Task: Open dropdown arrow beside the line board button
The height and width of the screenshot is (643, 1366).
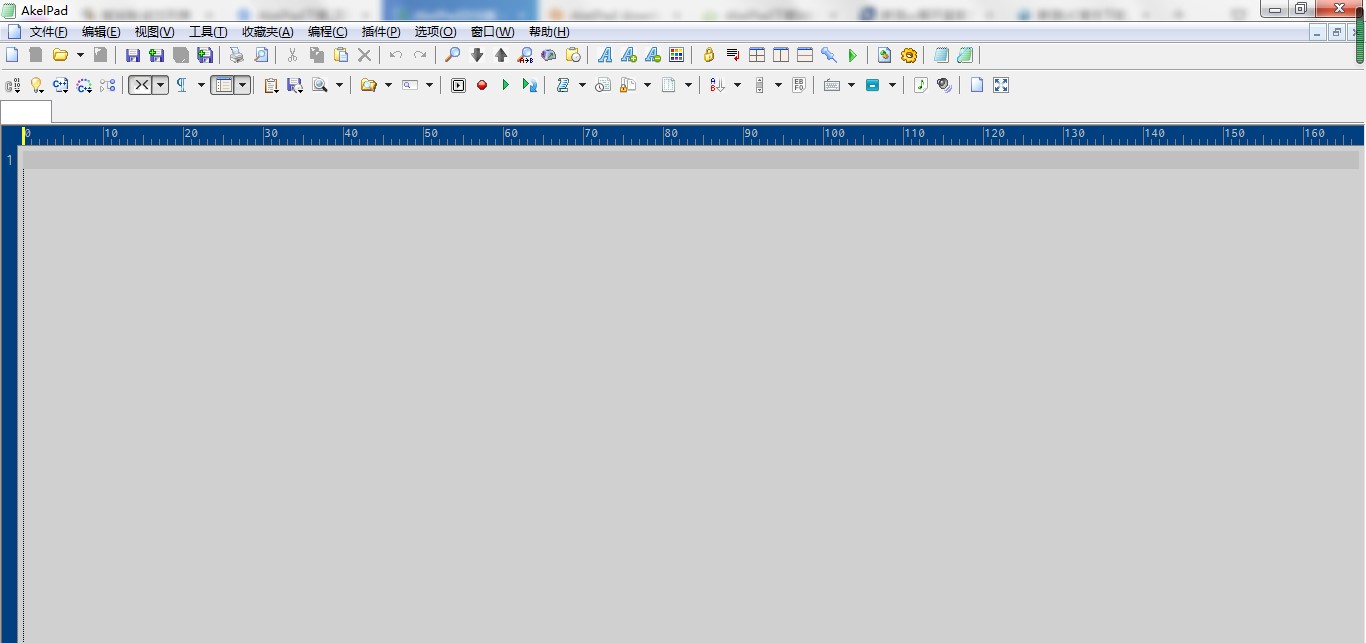Action: click(242, 85)
